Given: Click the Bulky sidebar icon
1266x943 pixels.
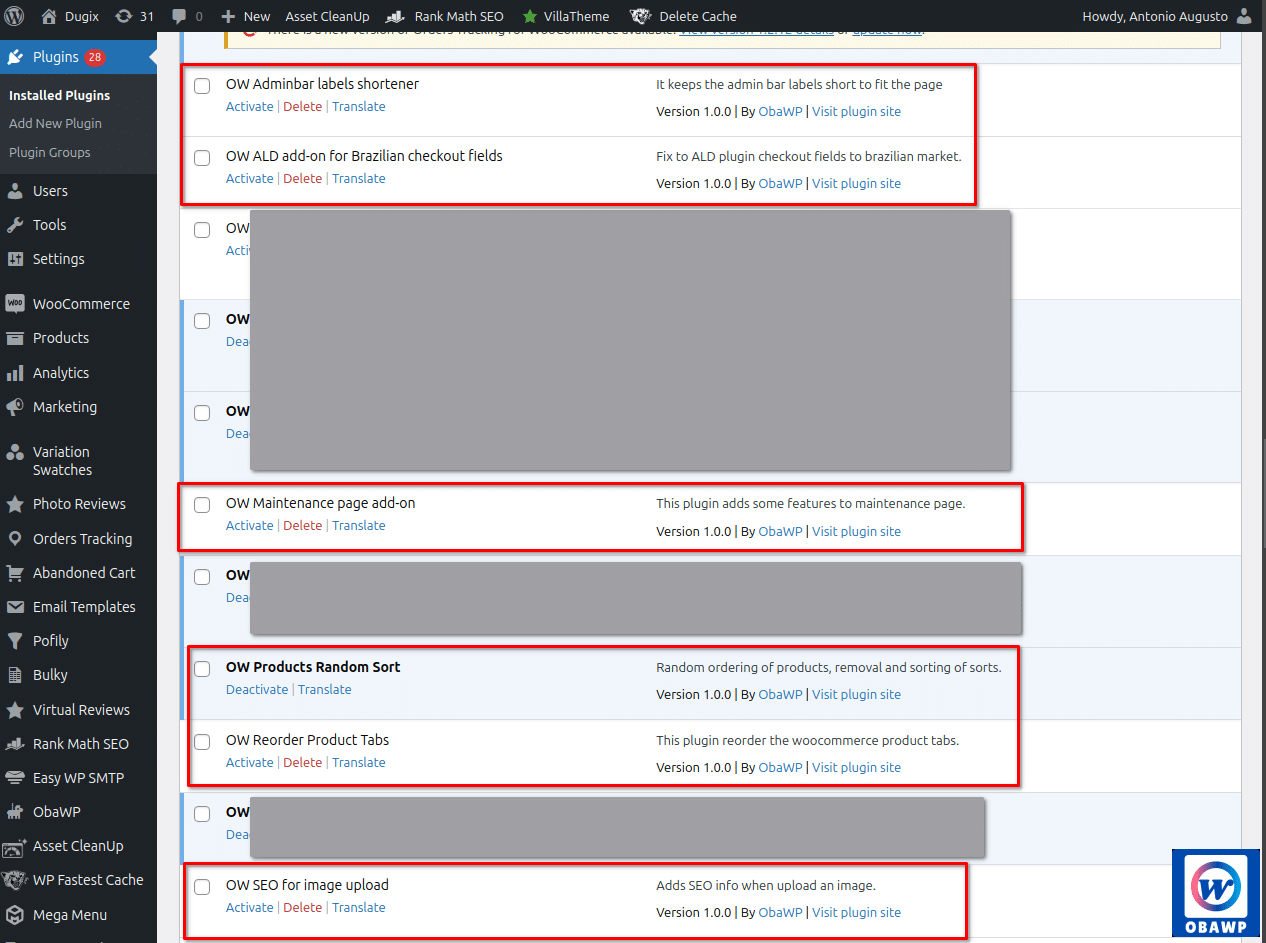Looking at the screenshot, I should tap(15, 675).
